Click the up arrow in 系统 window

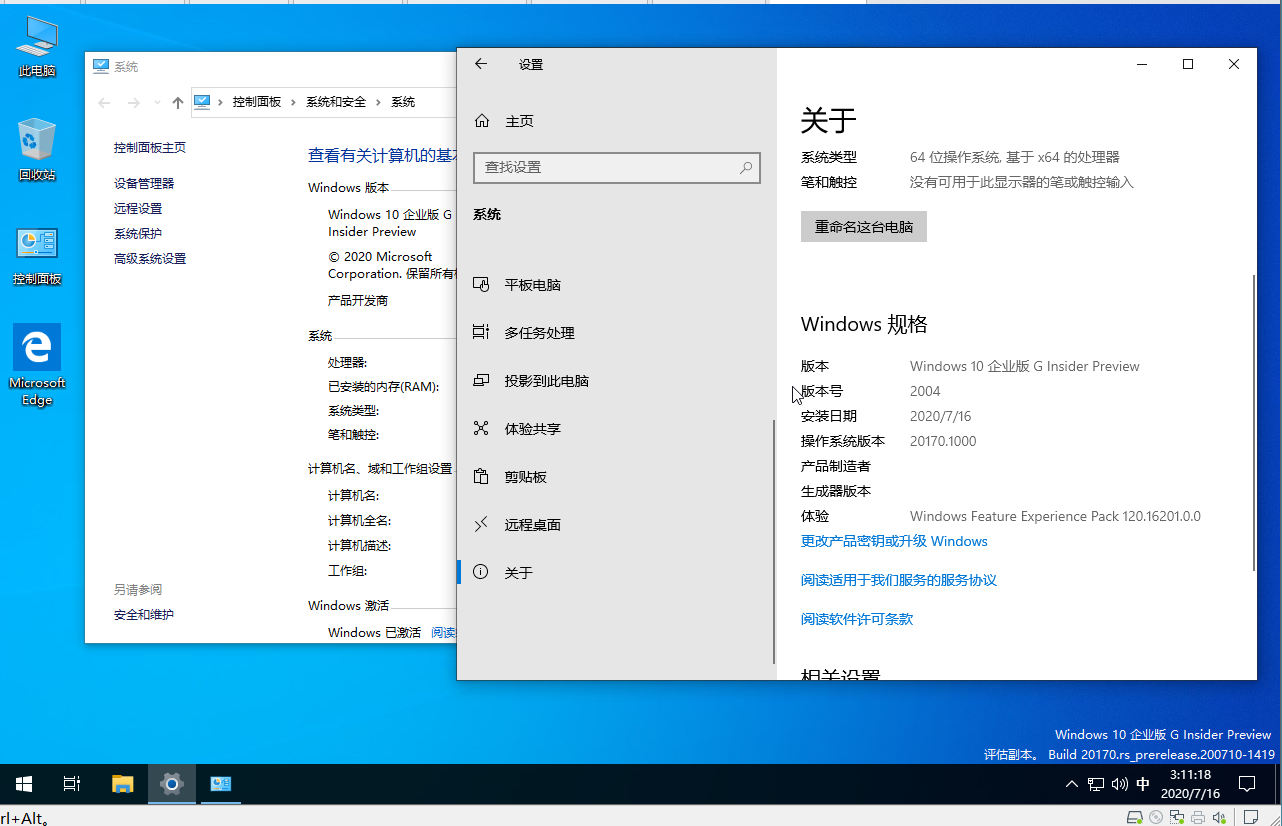(x=177, y=102)
